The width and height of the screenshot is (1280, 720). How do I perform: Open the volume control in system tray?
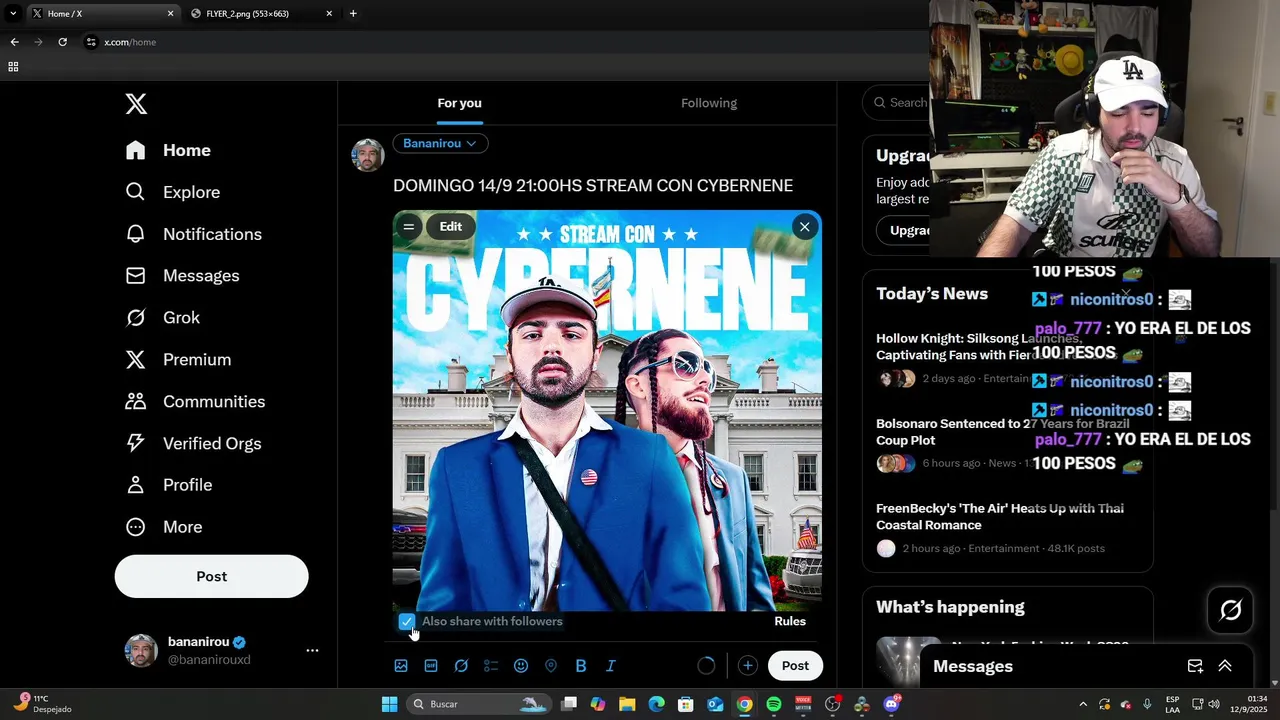pyautogui.click(x=1214, y=704)
